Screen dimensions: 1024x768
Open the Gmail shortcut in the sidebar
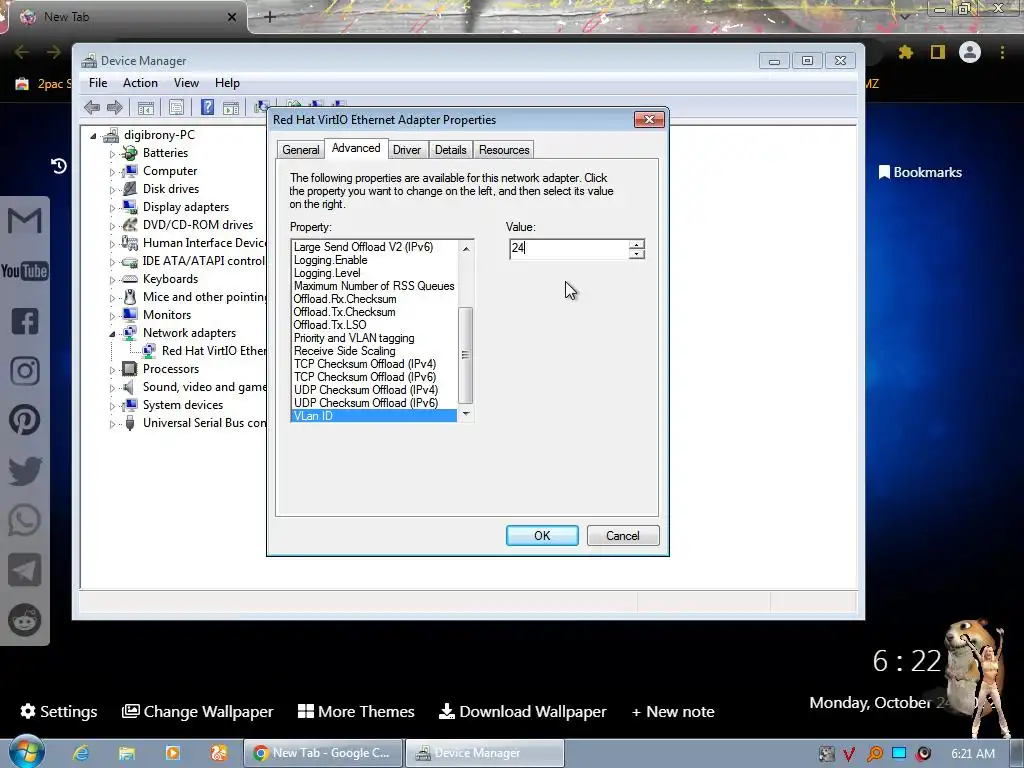[x=25, y=221]
